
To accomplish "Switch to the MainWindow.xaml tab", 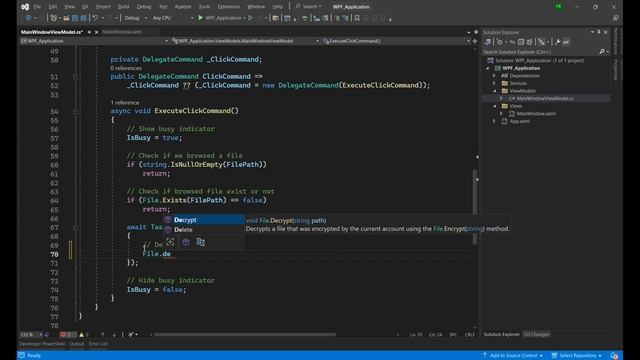I will pyautogui.click(x=122, y=32).
